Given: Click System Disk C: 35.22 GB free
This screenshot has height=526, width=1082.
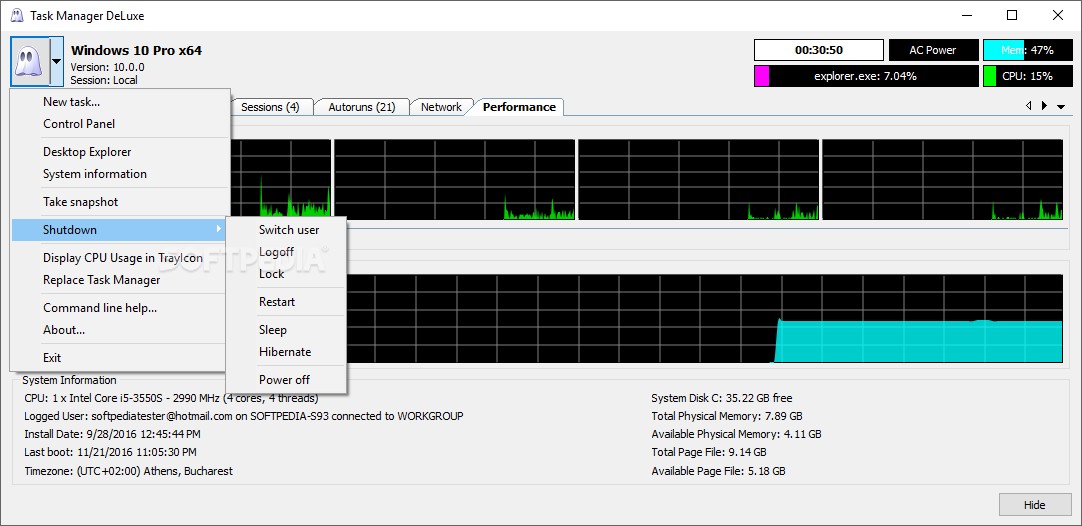Looking at the screenshot, I should 722,398.
